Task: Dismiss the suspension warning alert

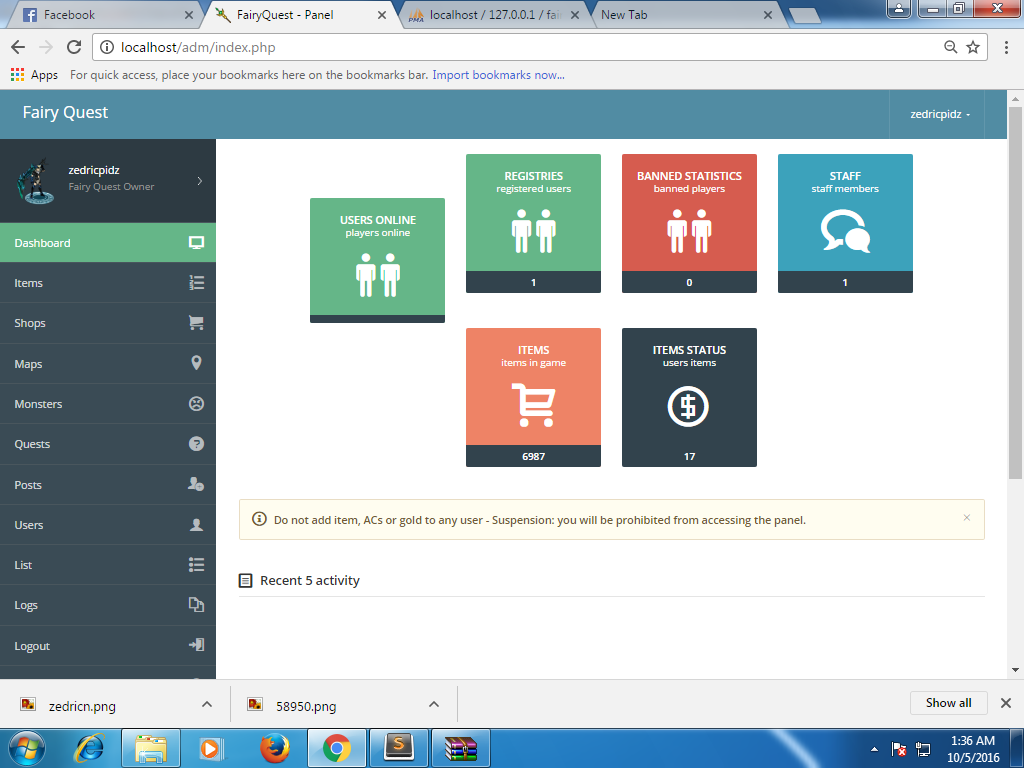Action: 967,517
